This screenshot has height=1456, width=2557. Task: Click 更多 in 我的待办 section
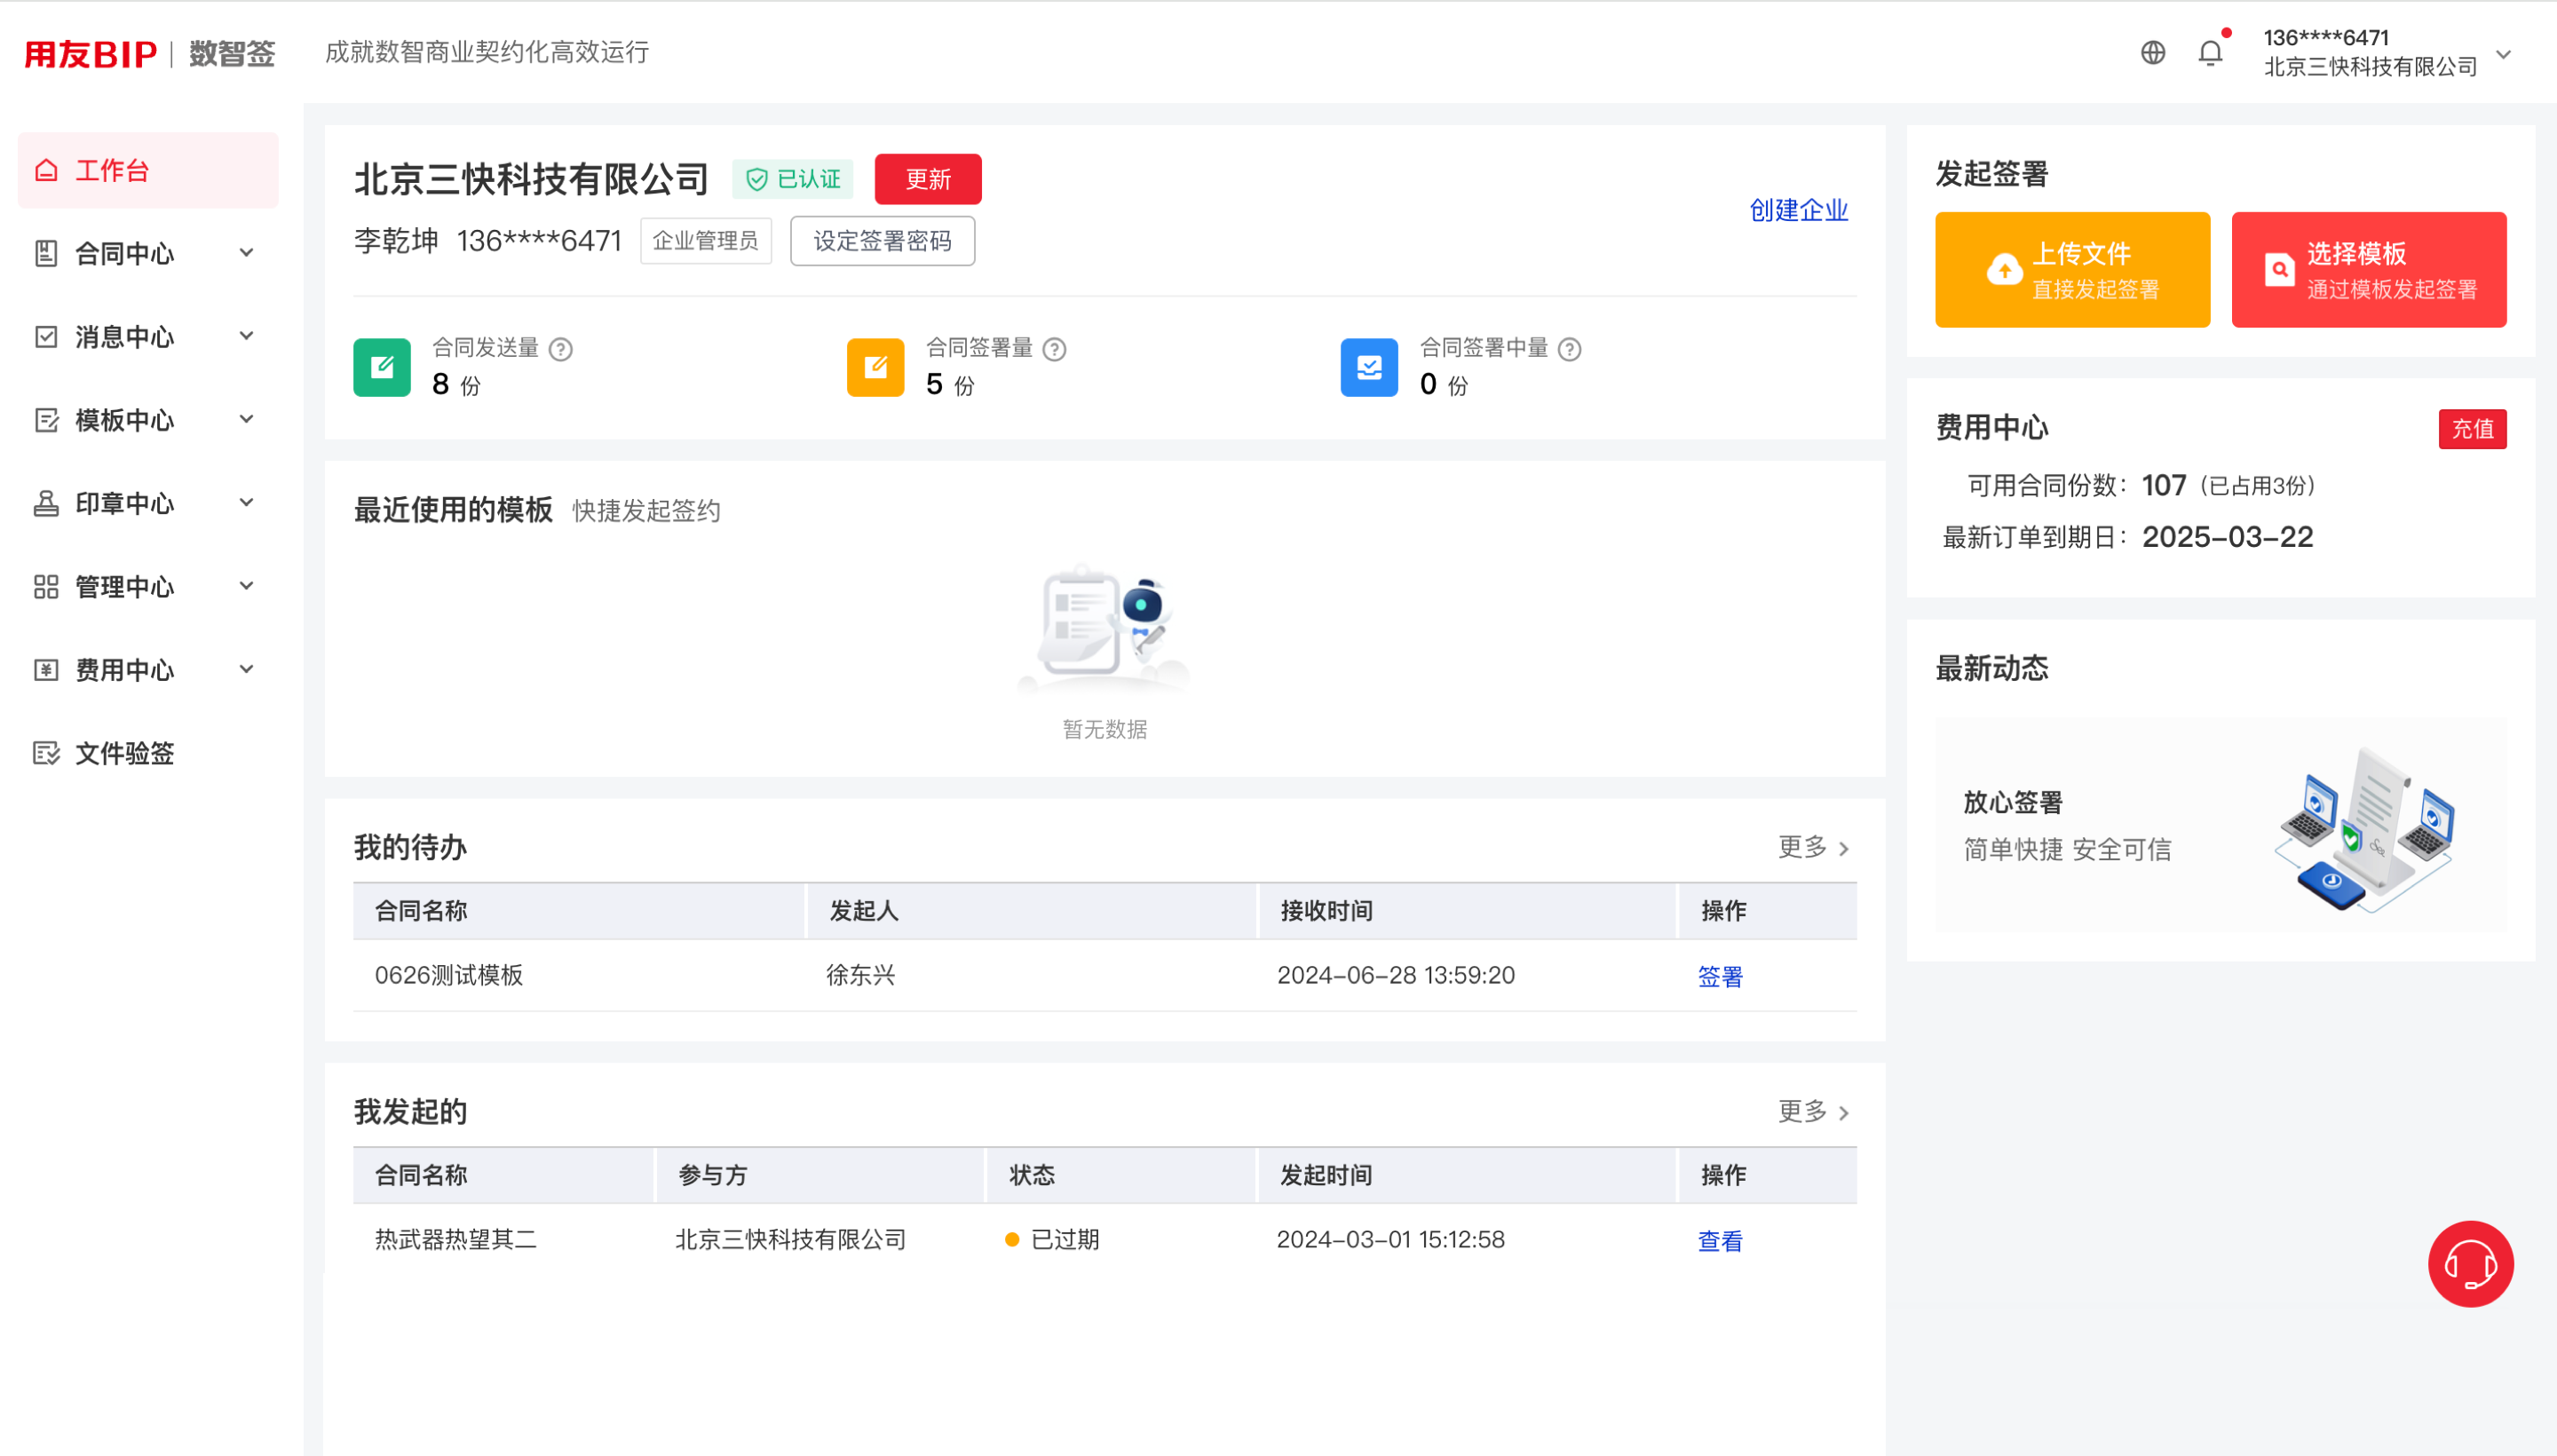point(1813,847)
